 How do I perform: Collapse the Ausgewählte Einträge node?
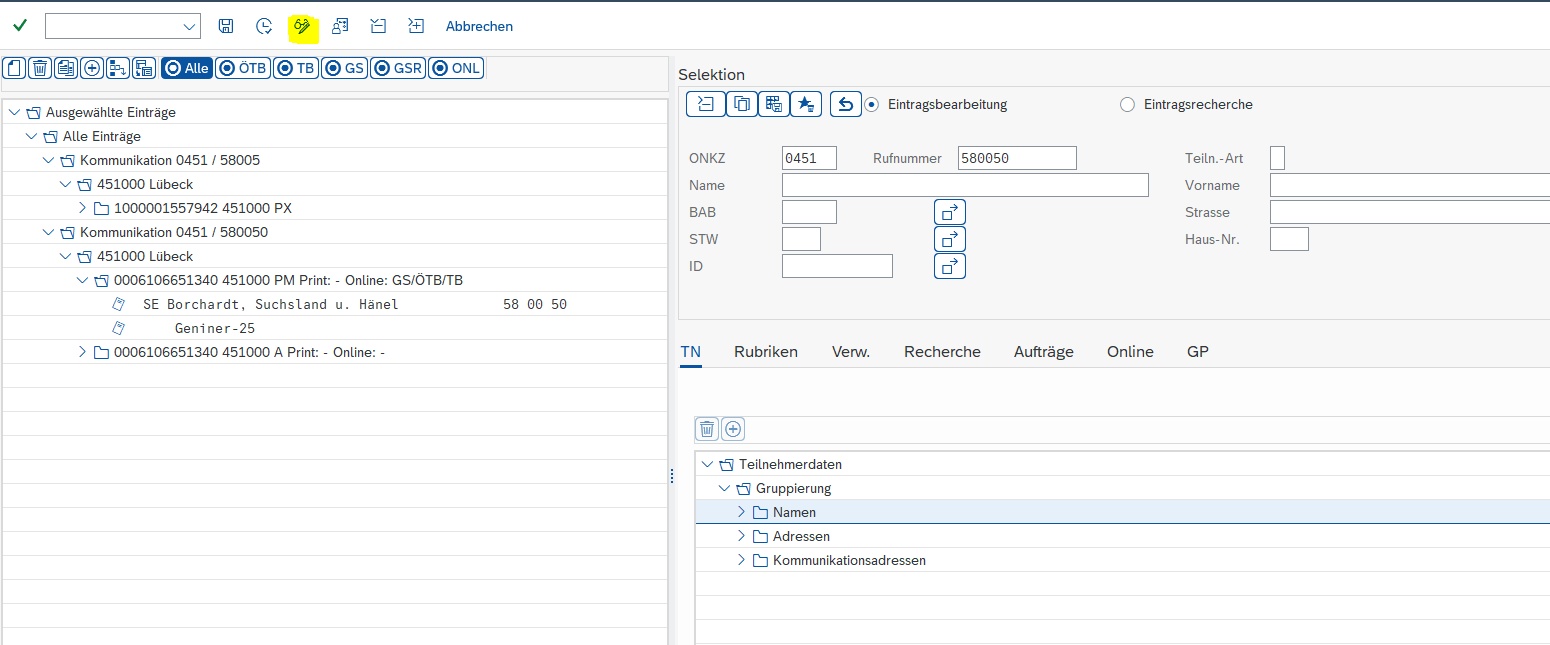coord(14,112)
